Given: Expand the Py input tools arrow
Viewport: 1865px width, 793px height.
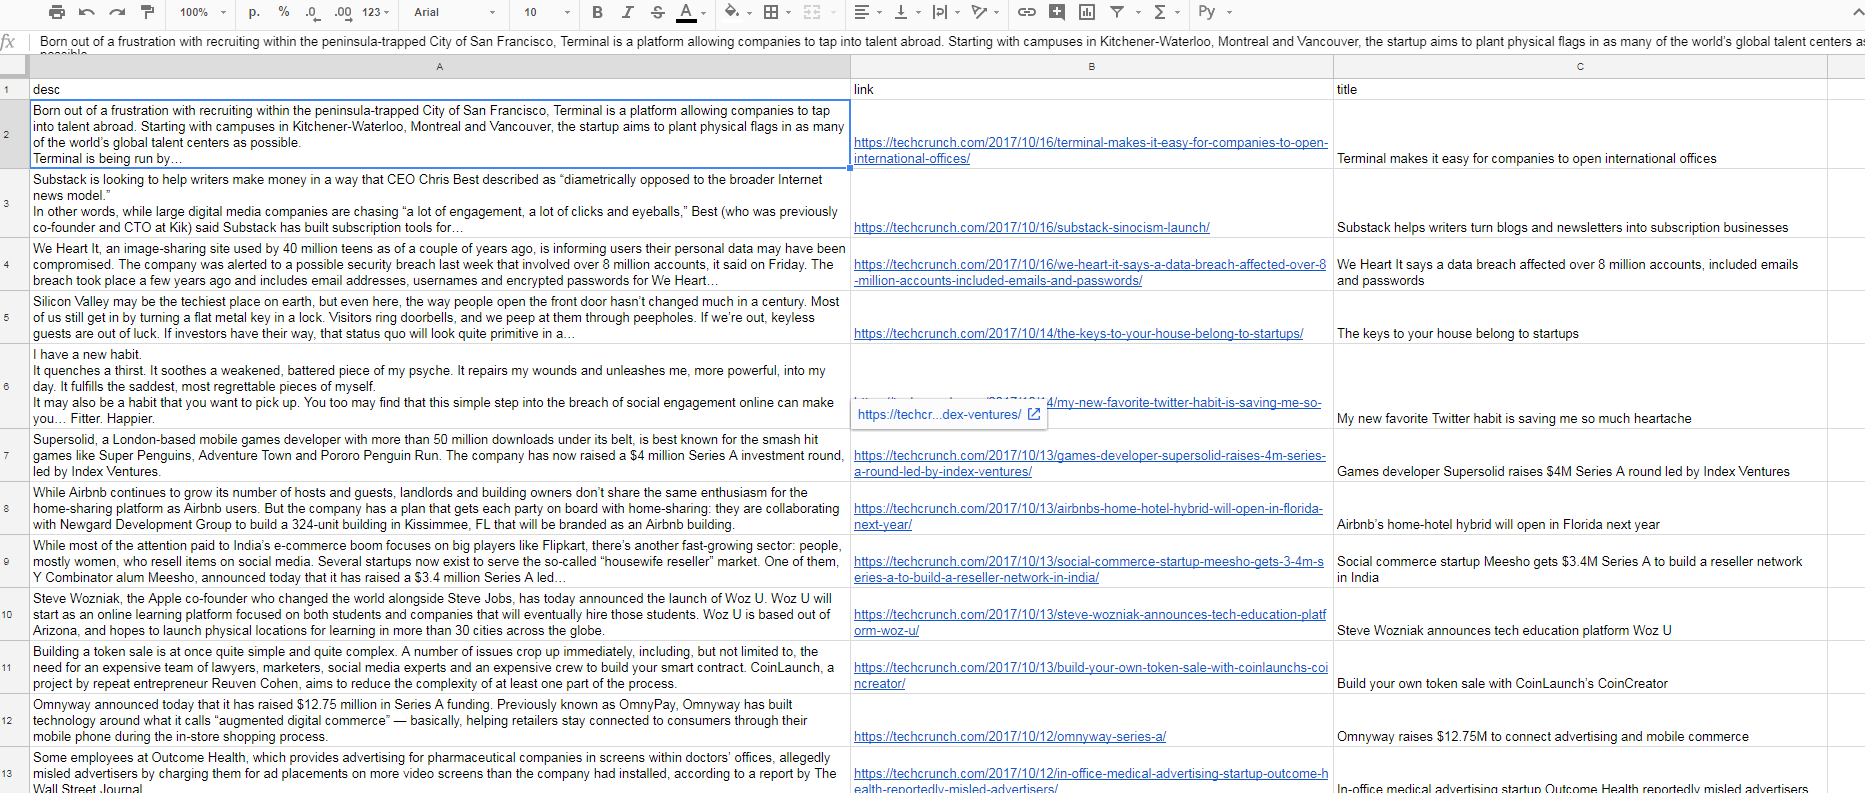Looking at the screenshot, I should point(1229,12).
